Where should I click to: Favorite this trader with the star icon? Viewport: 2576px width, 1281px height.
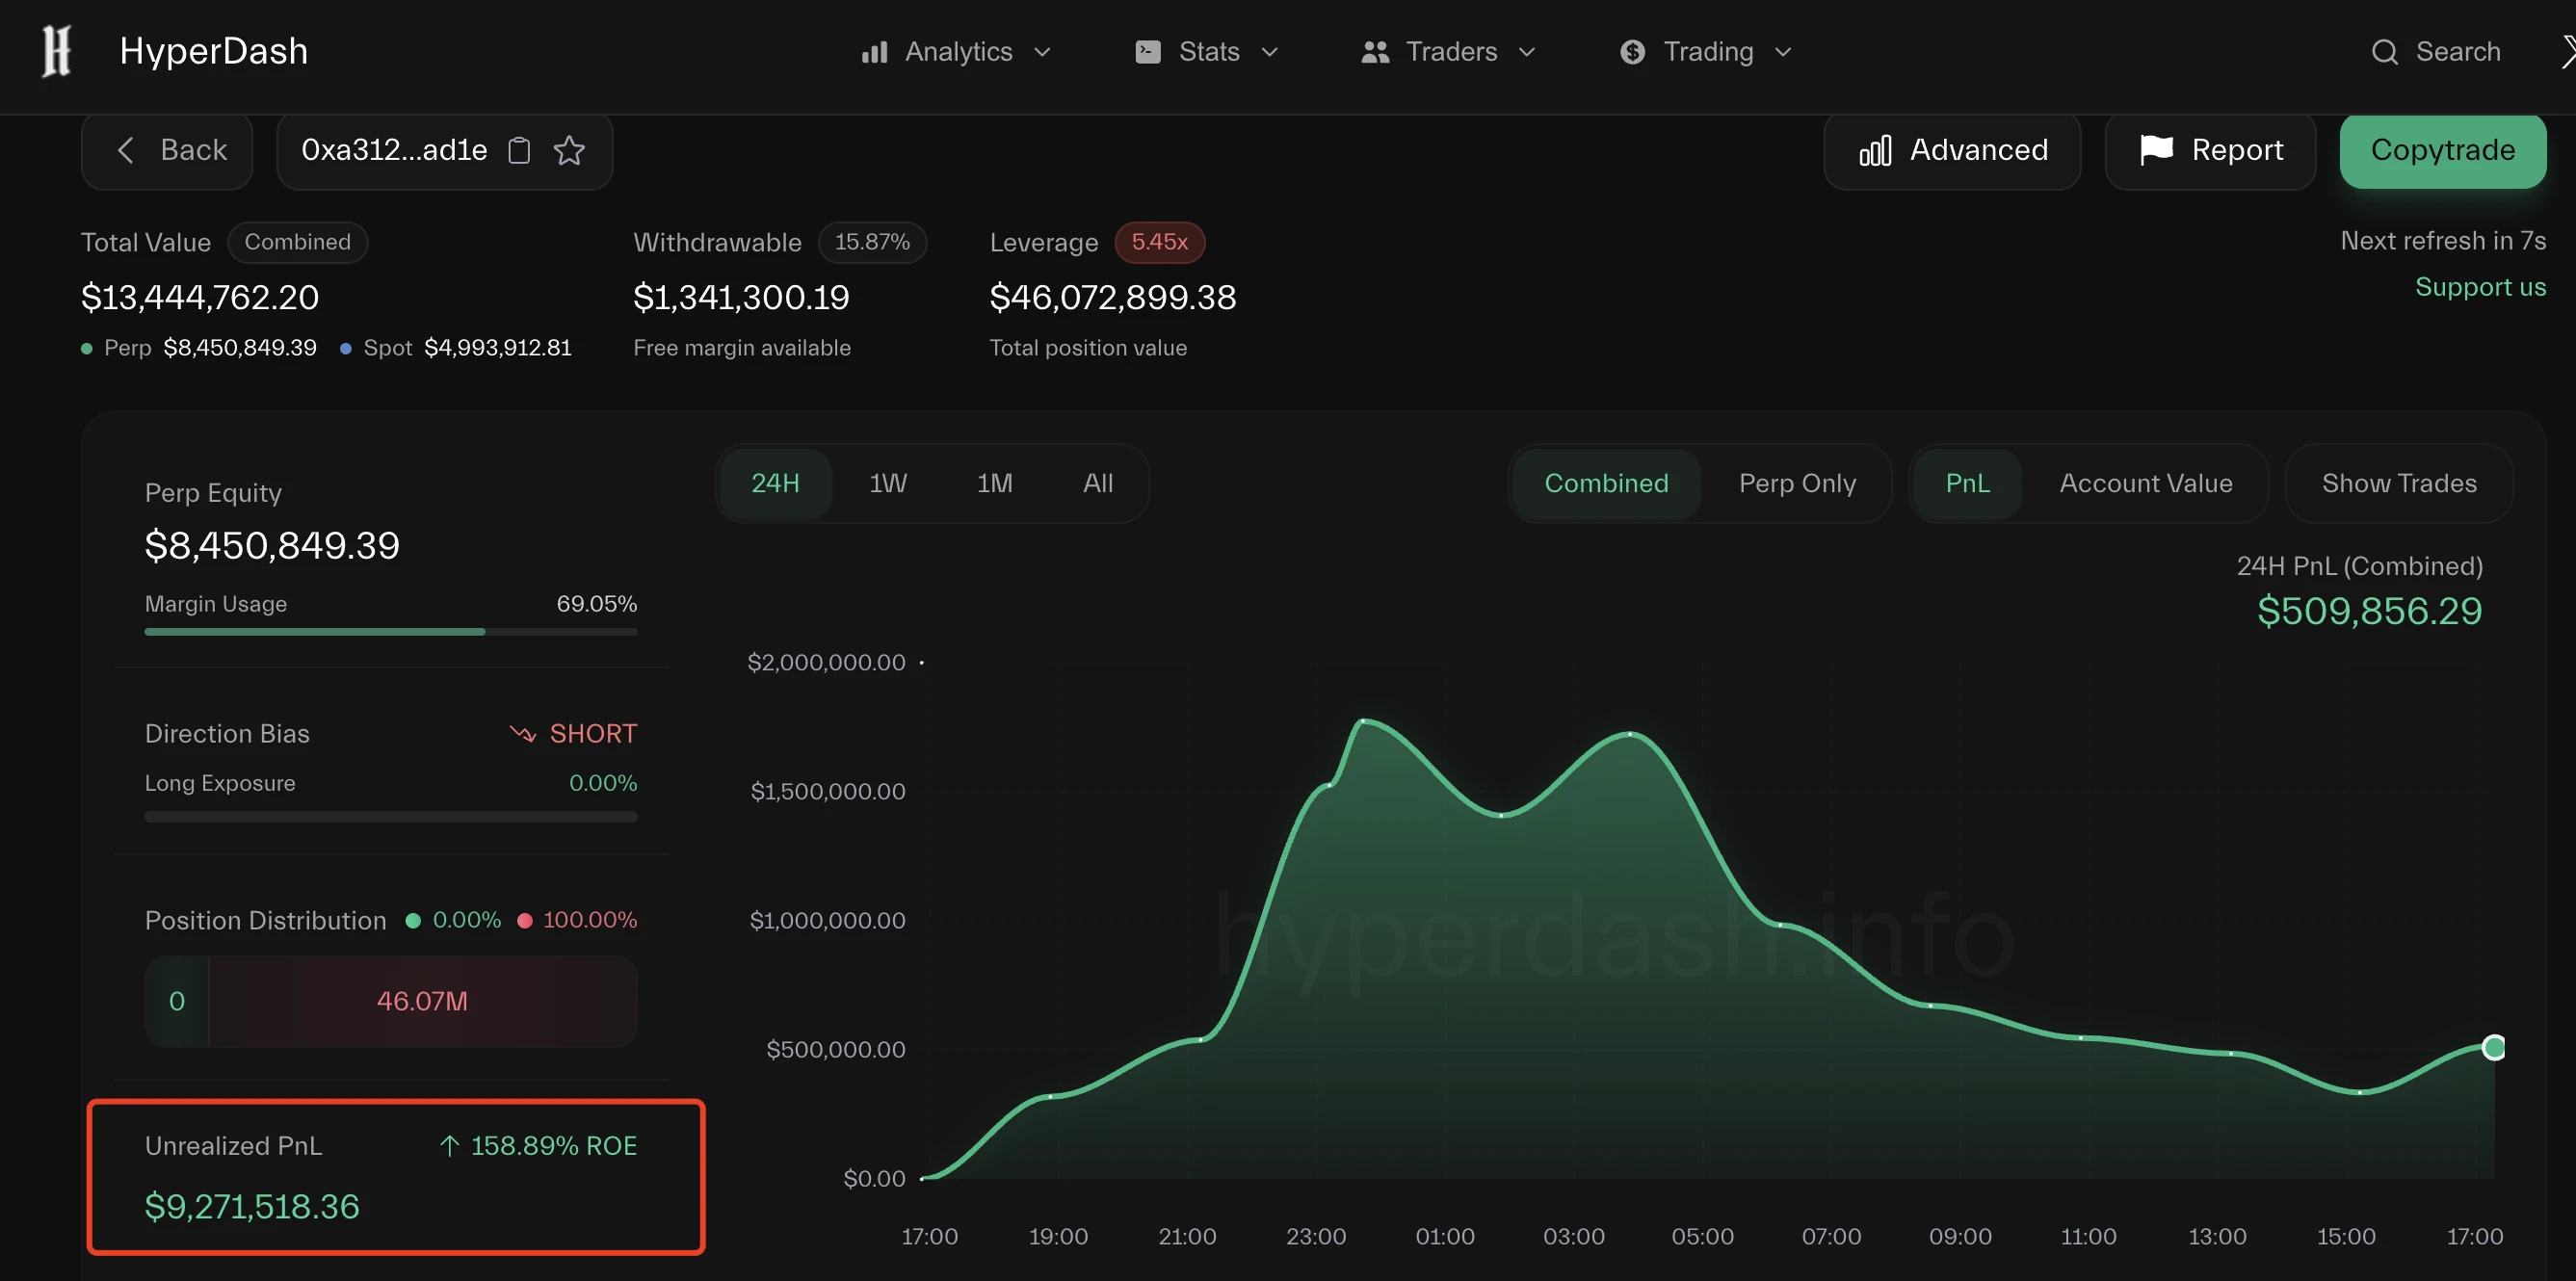(568, 150)
